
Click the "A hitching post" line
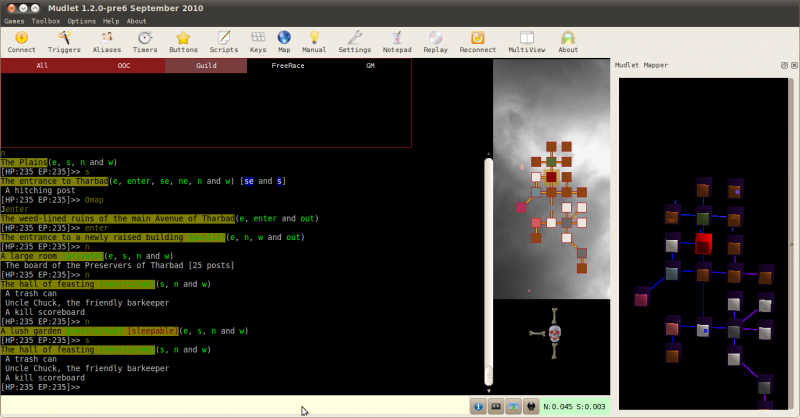click(40, 190)
